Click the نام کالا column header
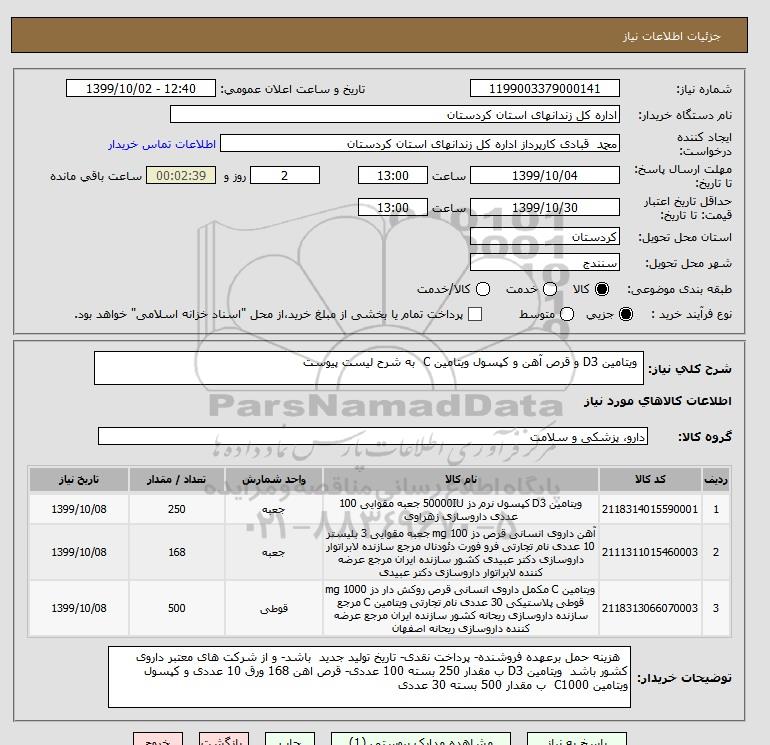 [461, 479]
